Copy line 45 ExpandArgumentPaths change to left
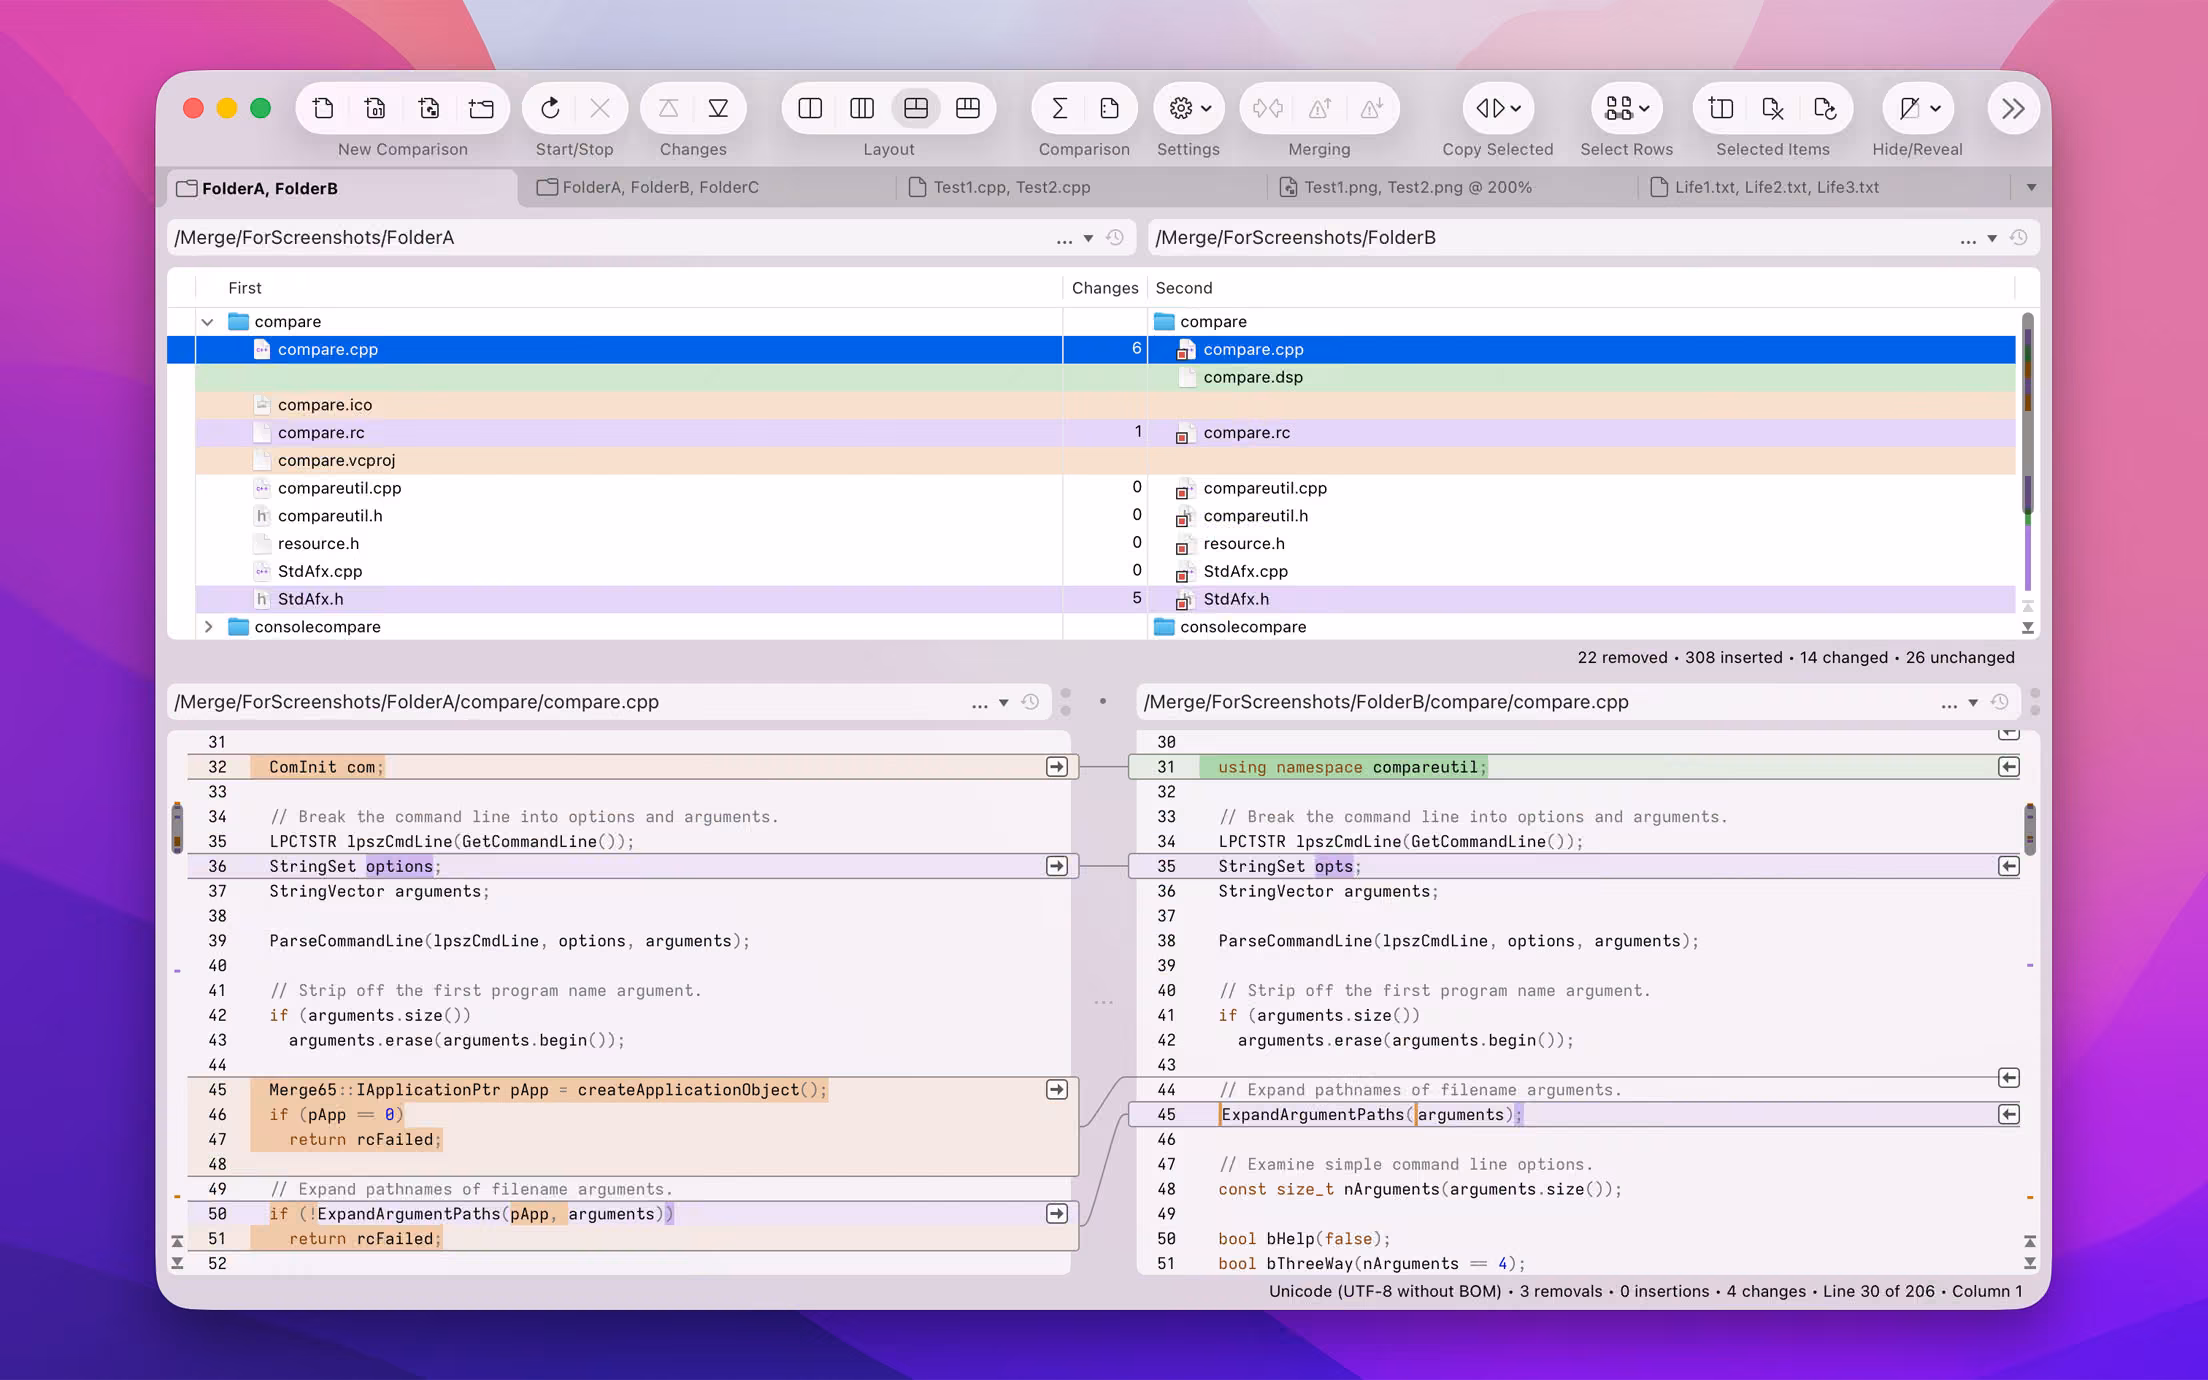The image size is (2208, 1380). point(2009,1114)
